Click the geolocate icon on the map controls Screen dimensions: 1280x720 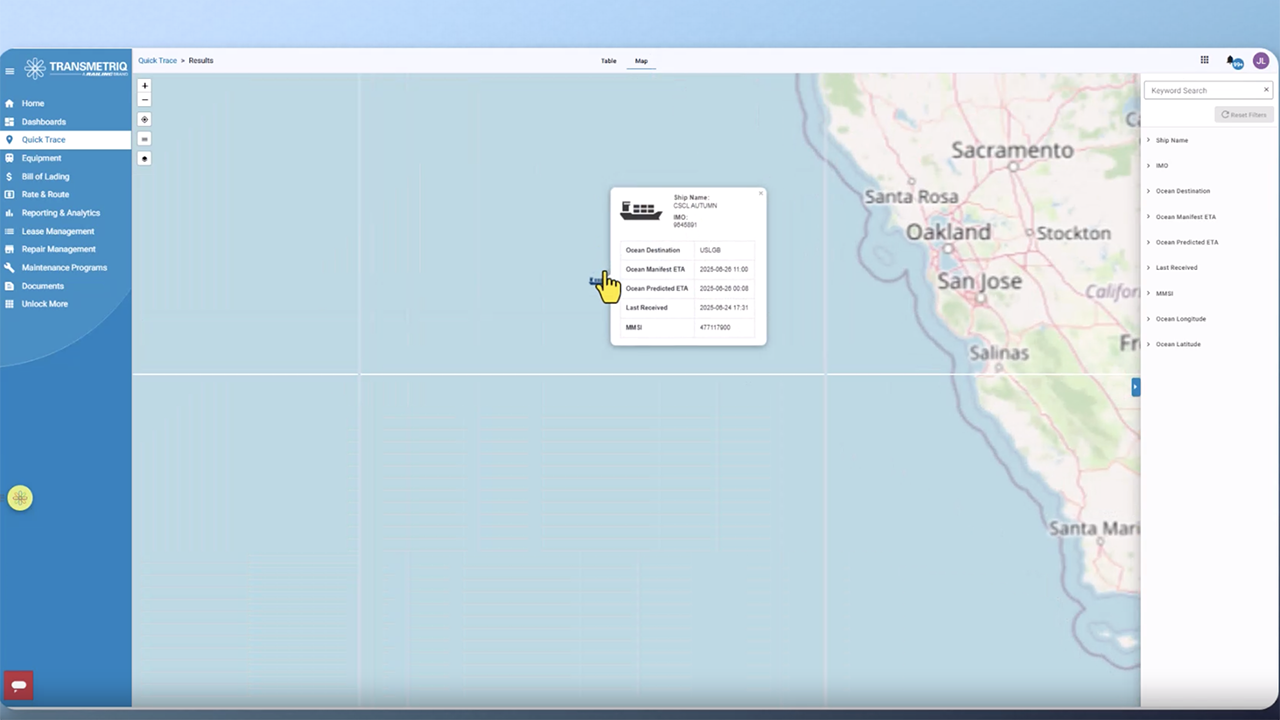coord(144,119)
